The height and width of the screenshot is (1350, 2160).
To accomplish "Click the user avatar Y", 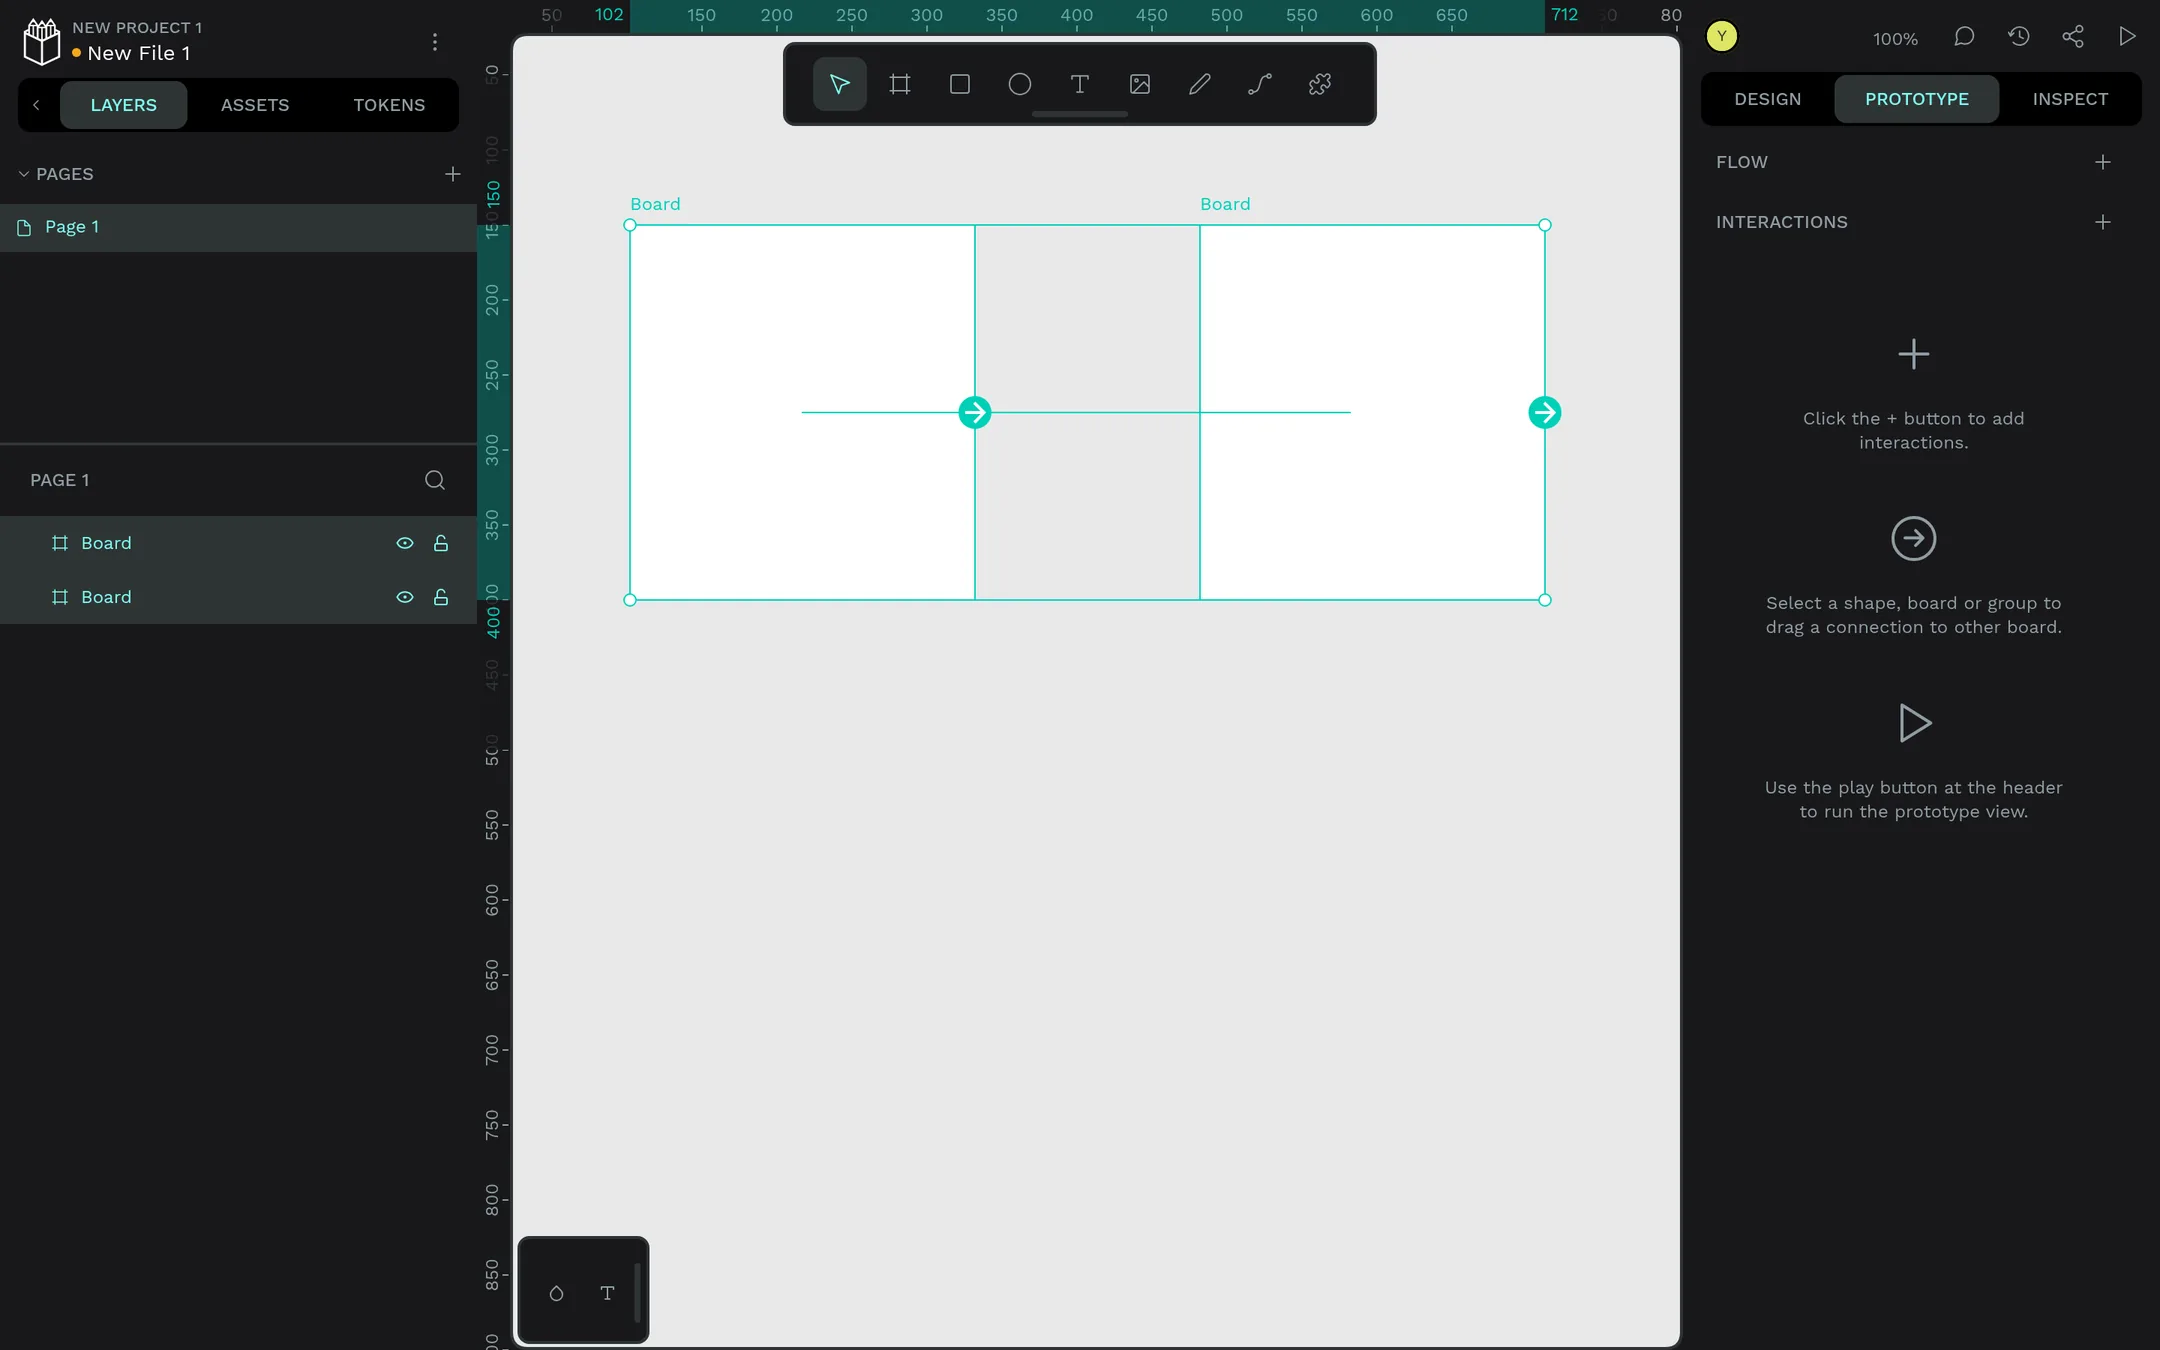I will tap(1721, 37).
